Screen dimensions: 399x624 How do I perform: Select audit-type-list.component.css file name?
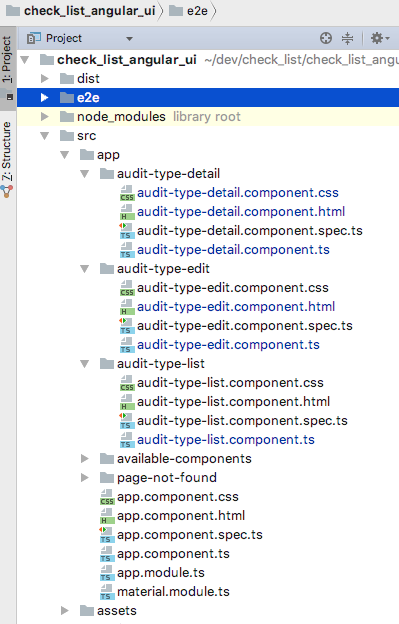(x=230, y=383)
